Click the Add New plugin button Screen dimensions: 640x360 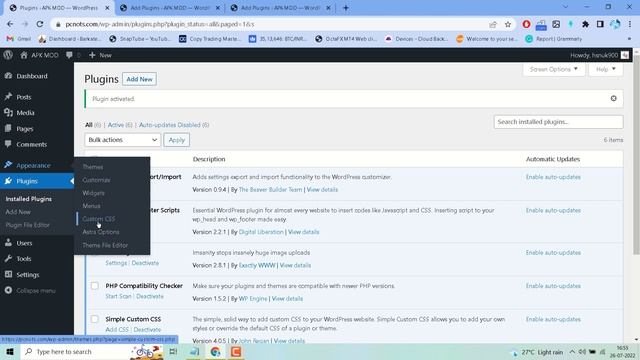(139, 79)
